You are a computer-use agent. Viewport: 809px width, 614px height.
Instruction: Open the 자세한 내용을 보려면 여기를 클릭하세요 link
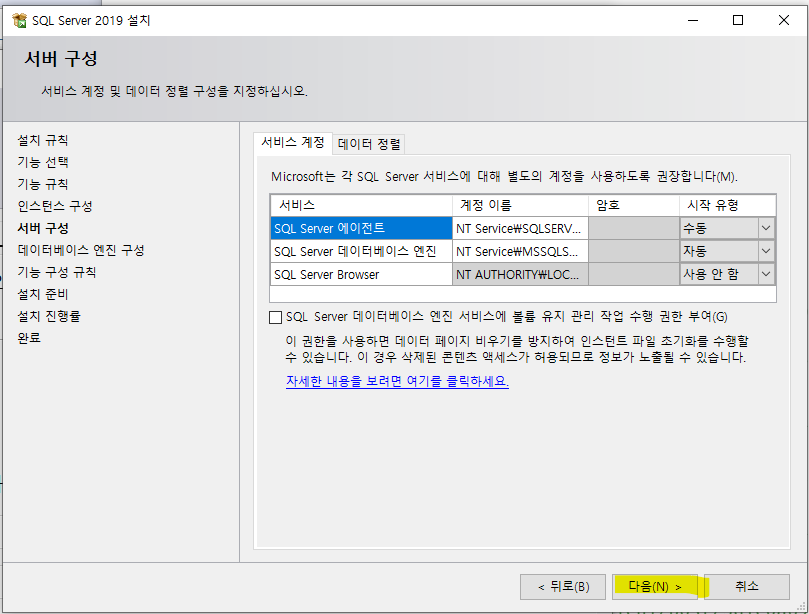point(397,381)
